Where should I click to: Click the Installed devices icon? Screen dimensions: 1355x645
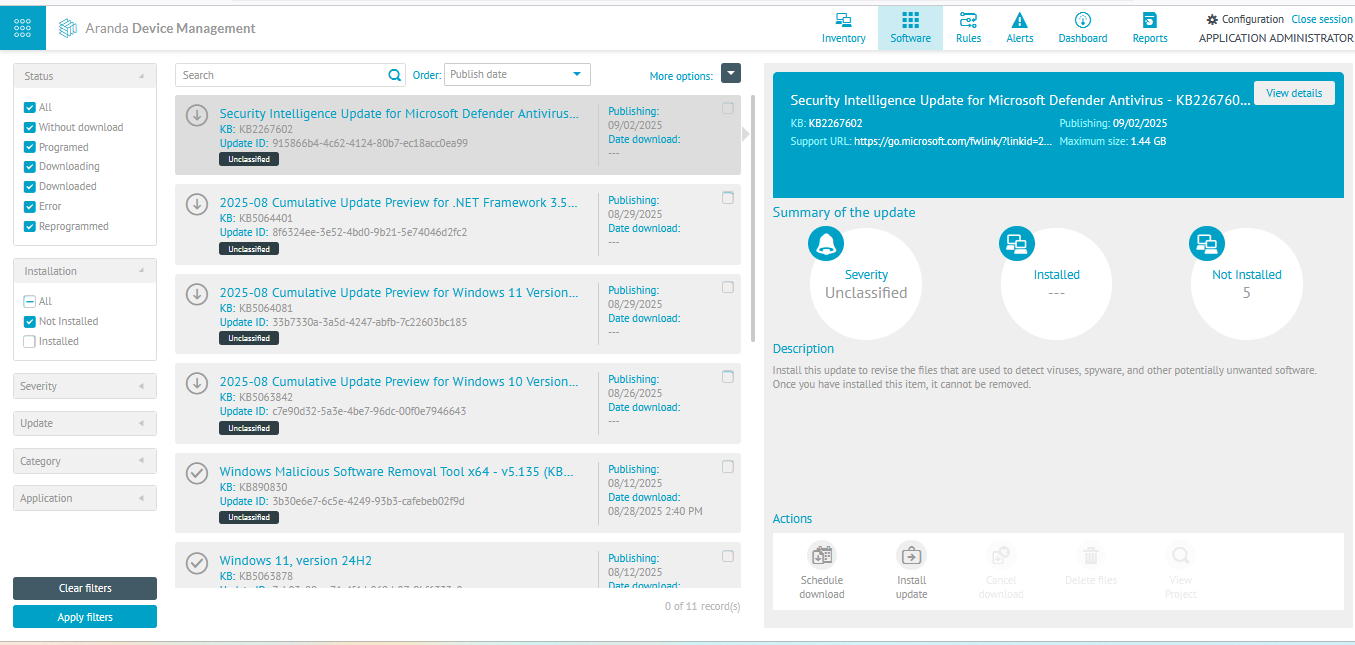click(1017, 243)
